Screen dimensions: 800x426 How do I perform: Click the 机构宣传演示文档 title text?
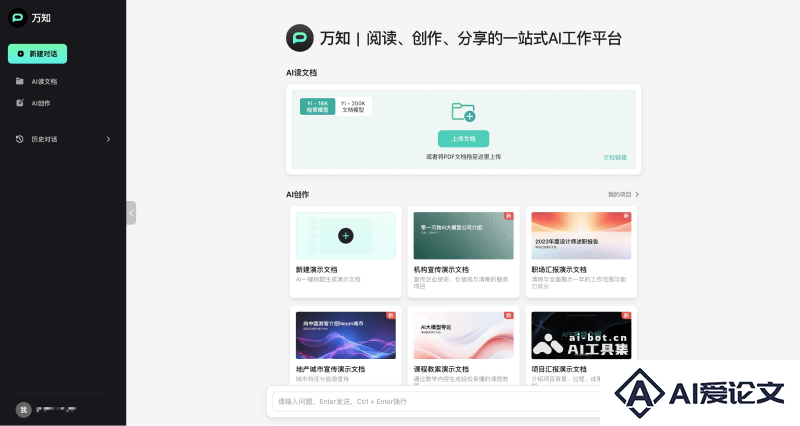tap(441, 269)
